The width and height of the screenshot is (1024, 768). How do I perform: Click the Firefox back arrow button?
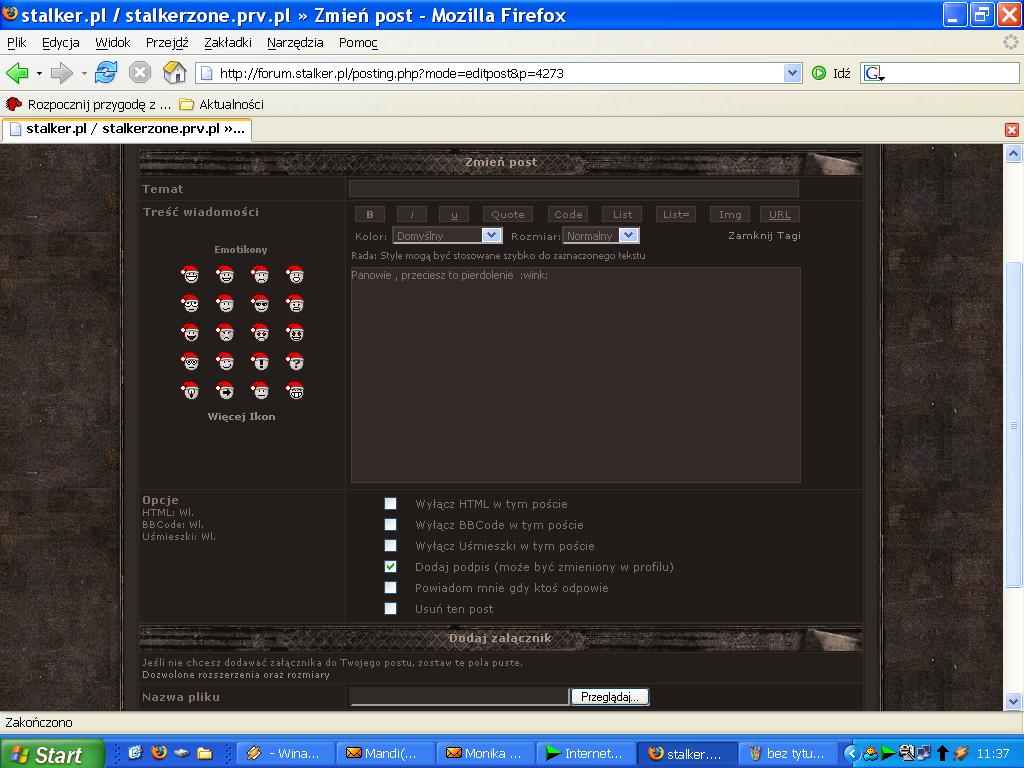tap(17, 73)
